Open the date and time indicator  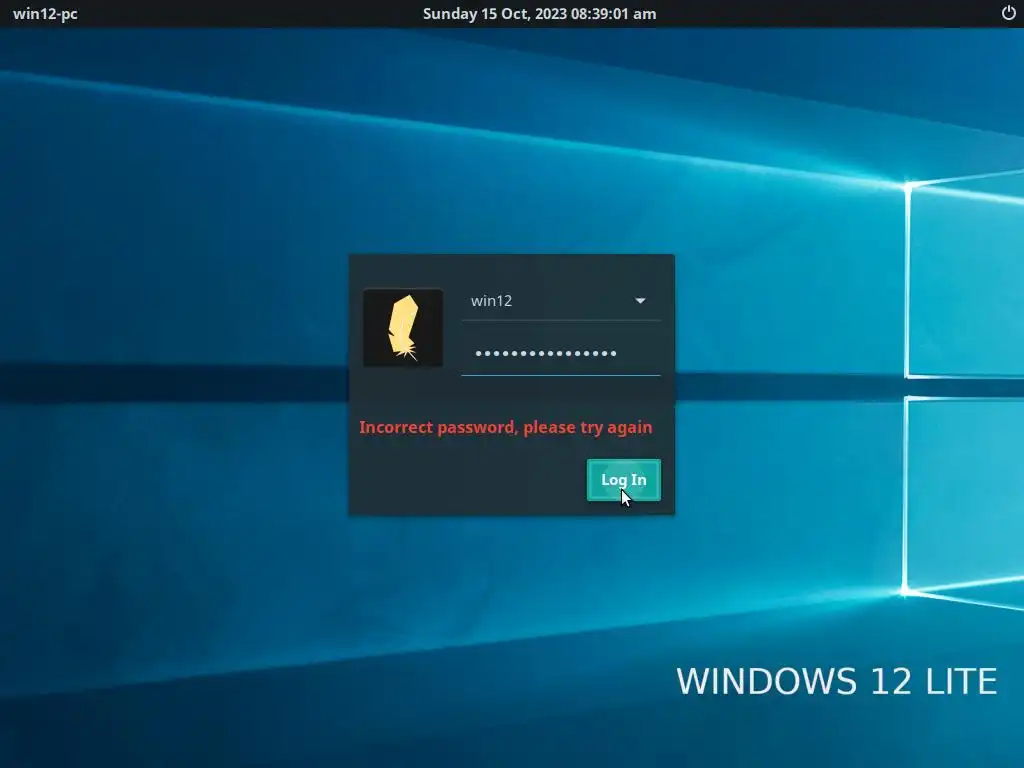[539, 14]
